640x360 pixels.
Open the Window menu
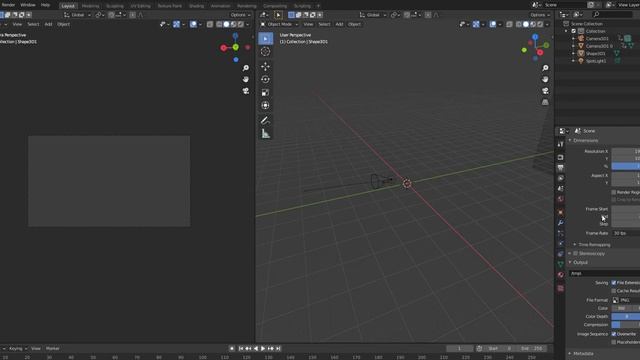coord(28,5)
